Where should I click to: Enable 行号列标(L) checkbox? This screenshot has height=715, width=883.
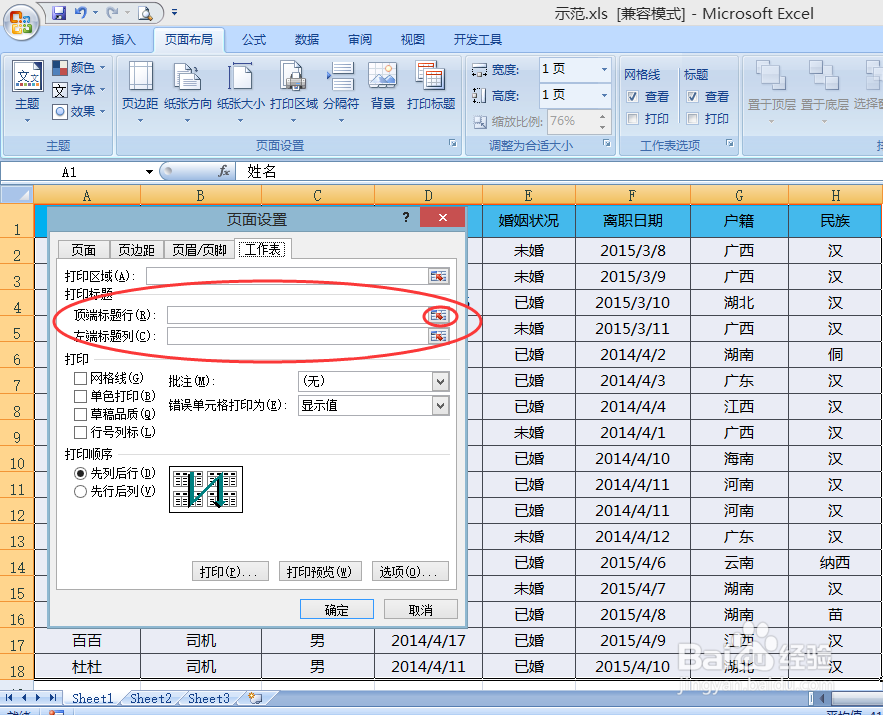81,432
